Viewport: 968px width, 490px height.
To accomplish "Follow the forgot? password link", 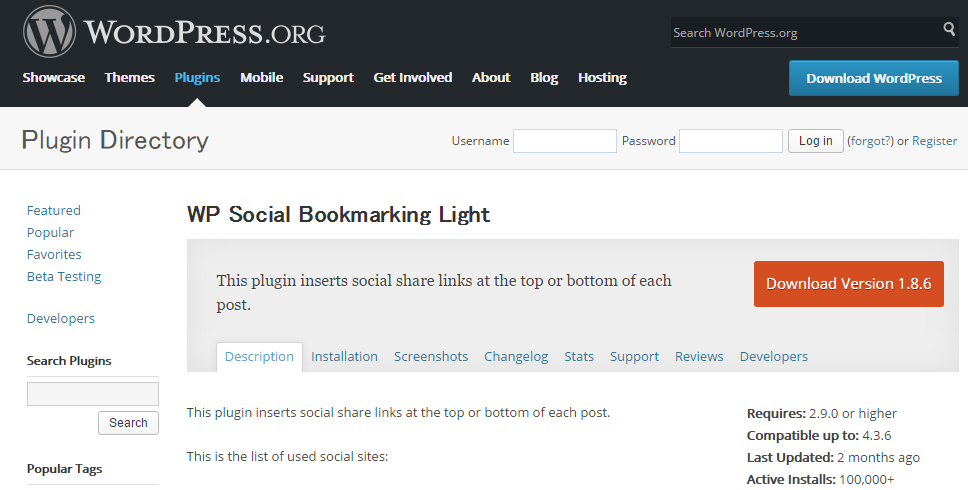I will click(870, 141).
